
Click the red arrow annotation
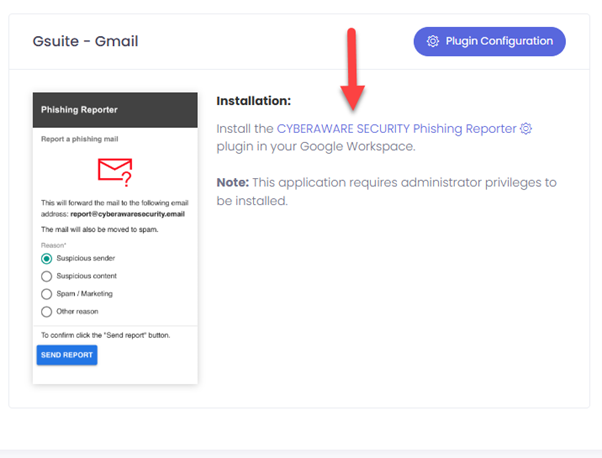click(x=352, y=68)
